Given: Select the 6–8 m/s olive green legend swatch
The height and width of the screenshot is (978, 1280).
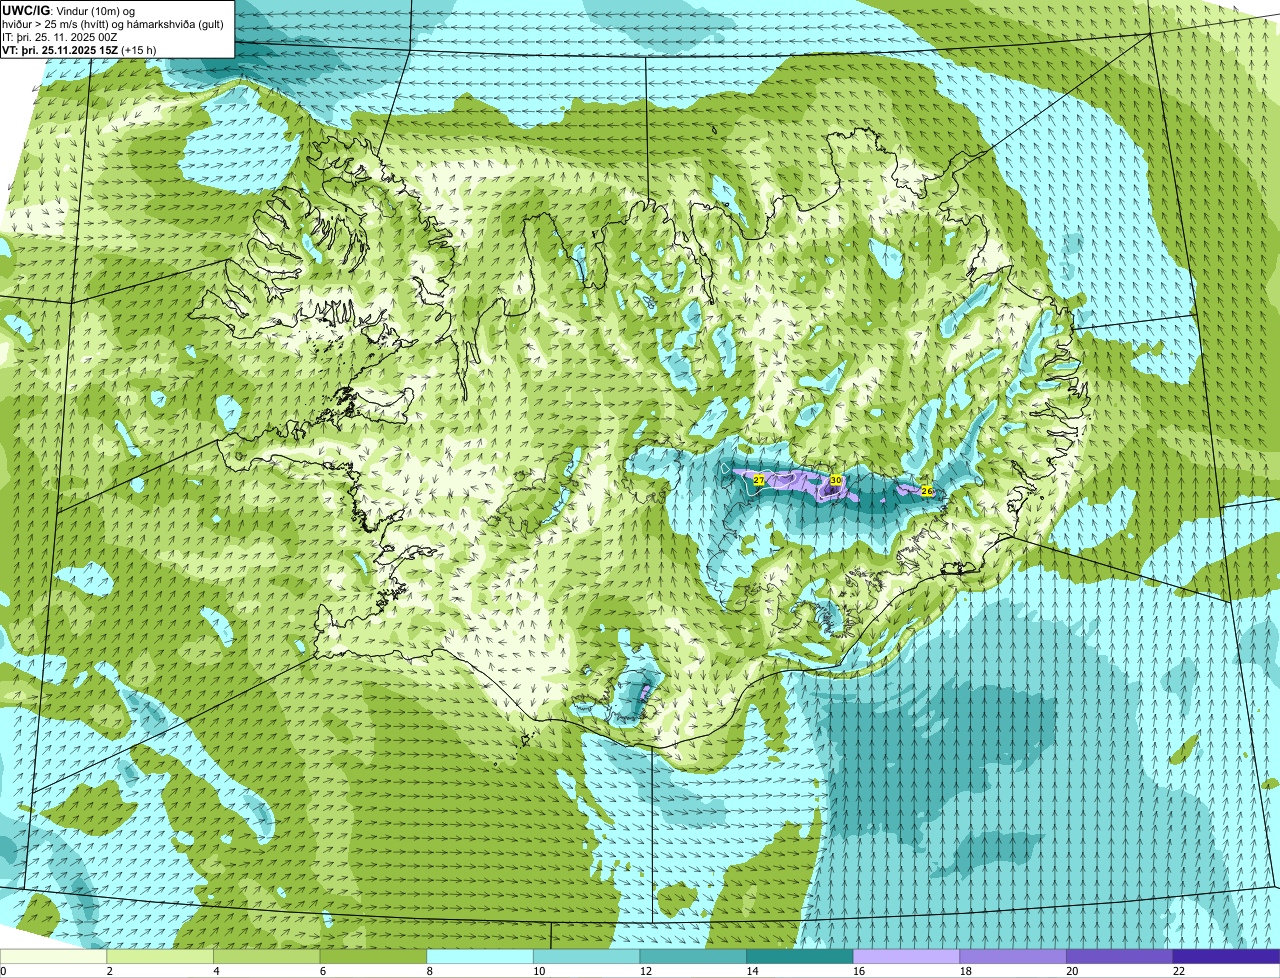Looking at the screenshot, I should coord(373,956).
